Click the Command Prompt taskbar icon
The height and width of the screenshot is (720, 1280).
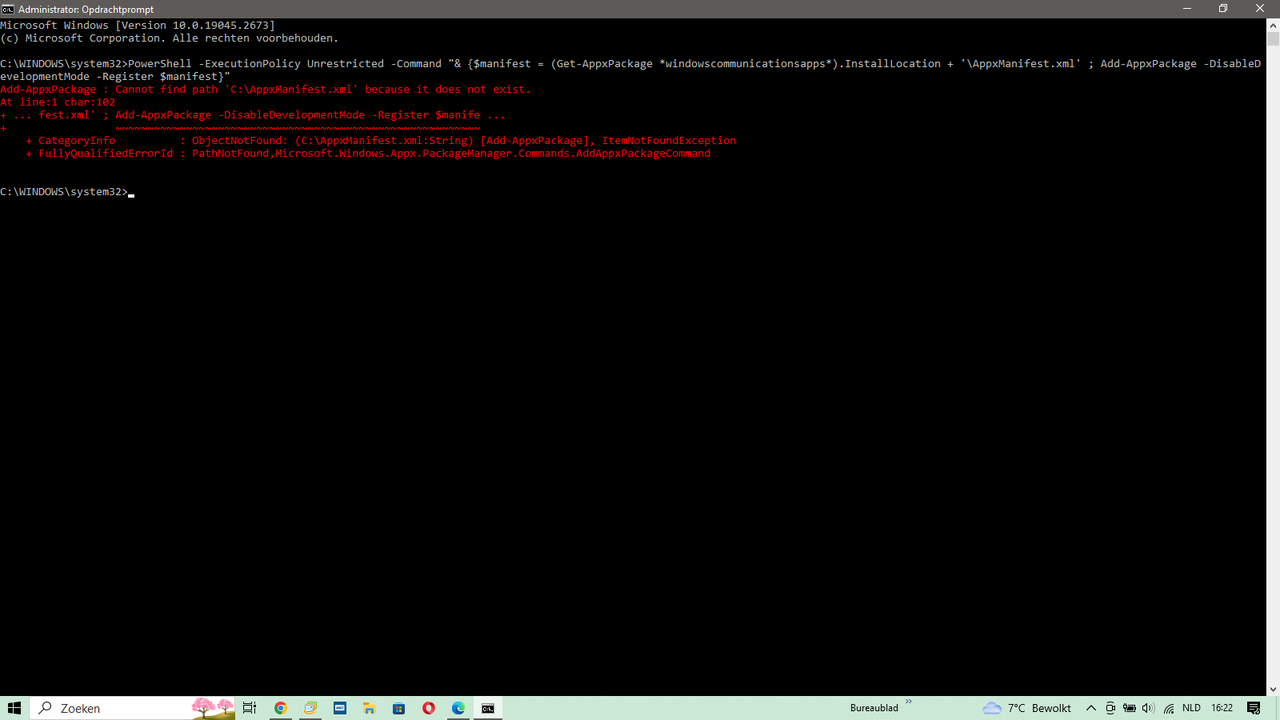click(488, 708)
